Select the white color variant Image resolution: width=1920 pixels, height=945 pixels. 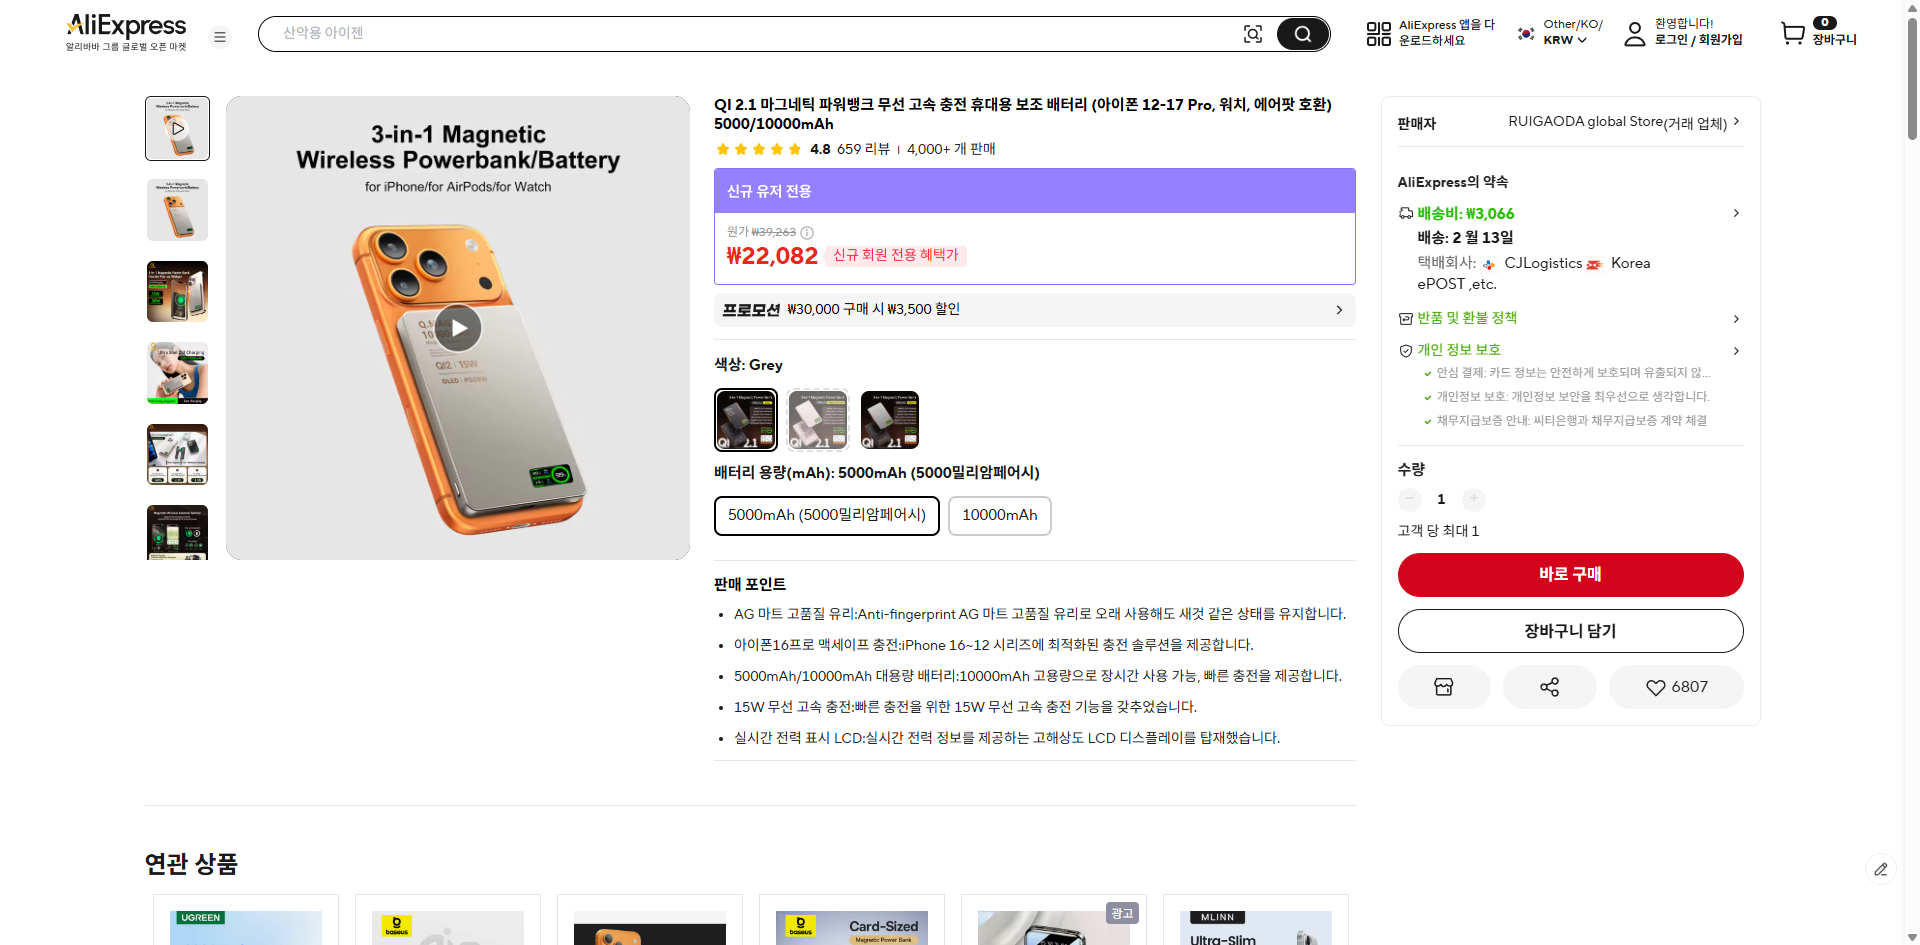point(817,419)
